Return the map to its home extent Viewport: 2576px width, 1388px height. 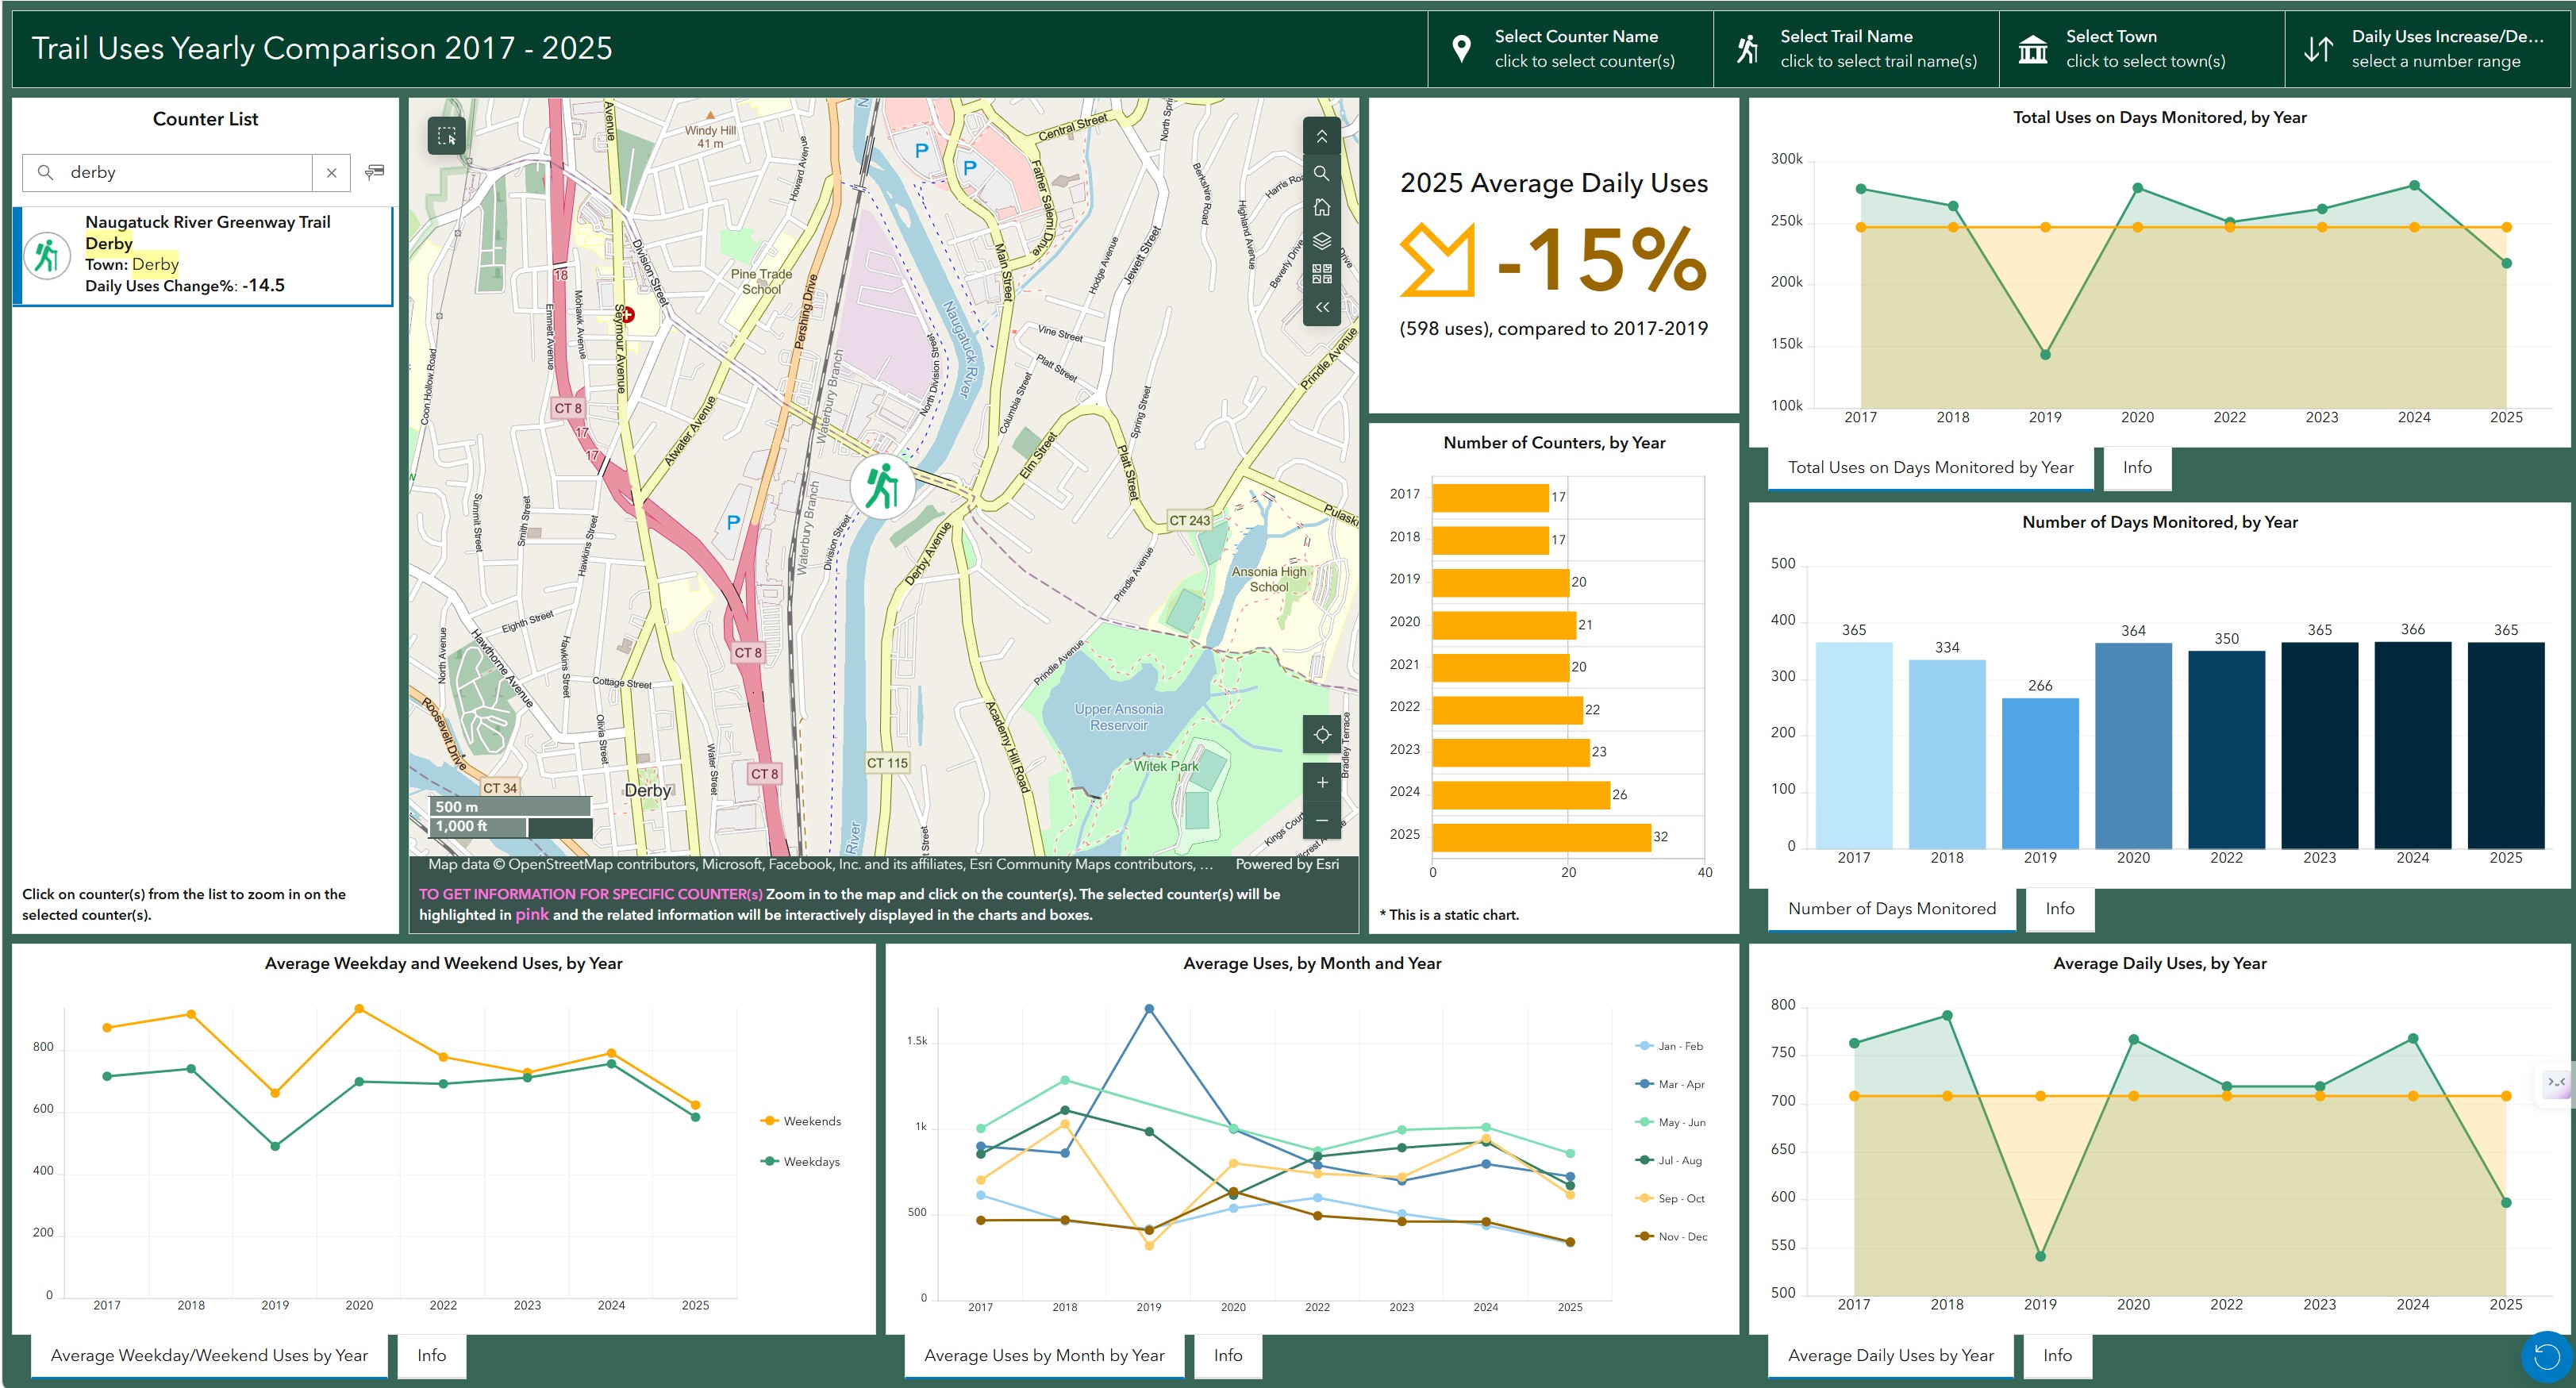tap(1321, 207)
